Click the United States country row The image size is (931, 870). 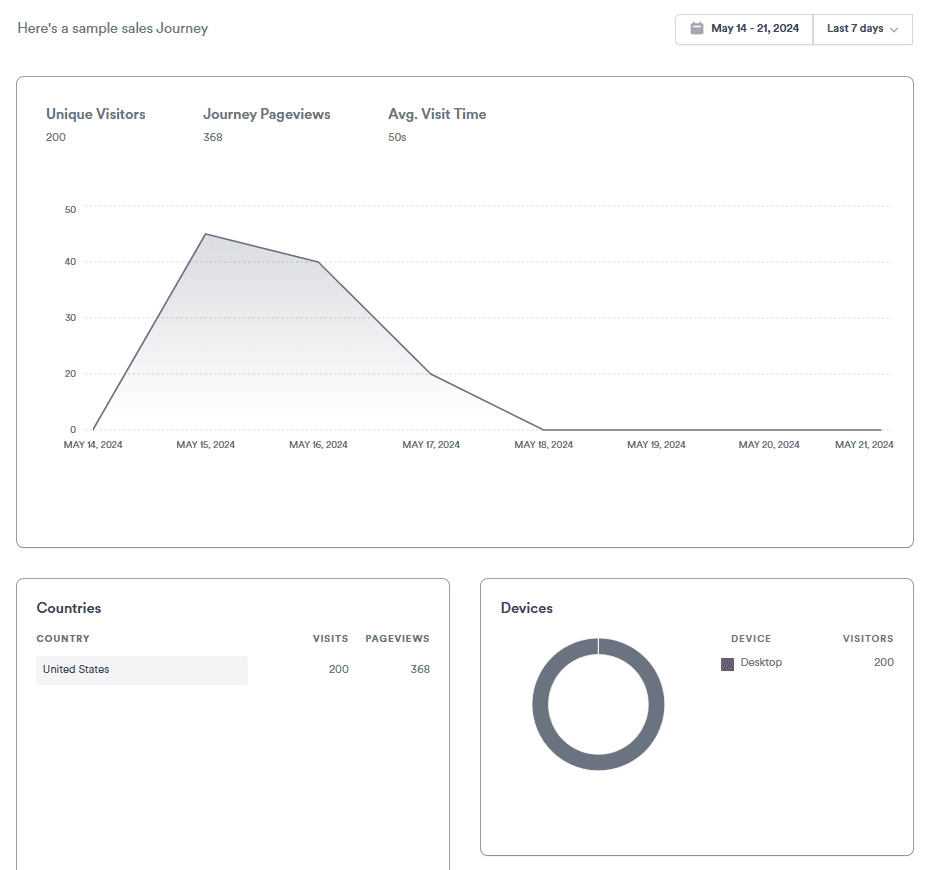pos(142,670)
